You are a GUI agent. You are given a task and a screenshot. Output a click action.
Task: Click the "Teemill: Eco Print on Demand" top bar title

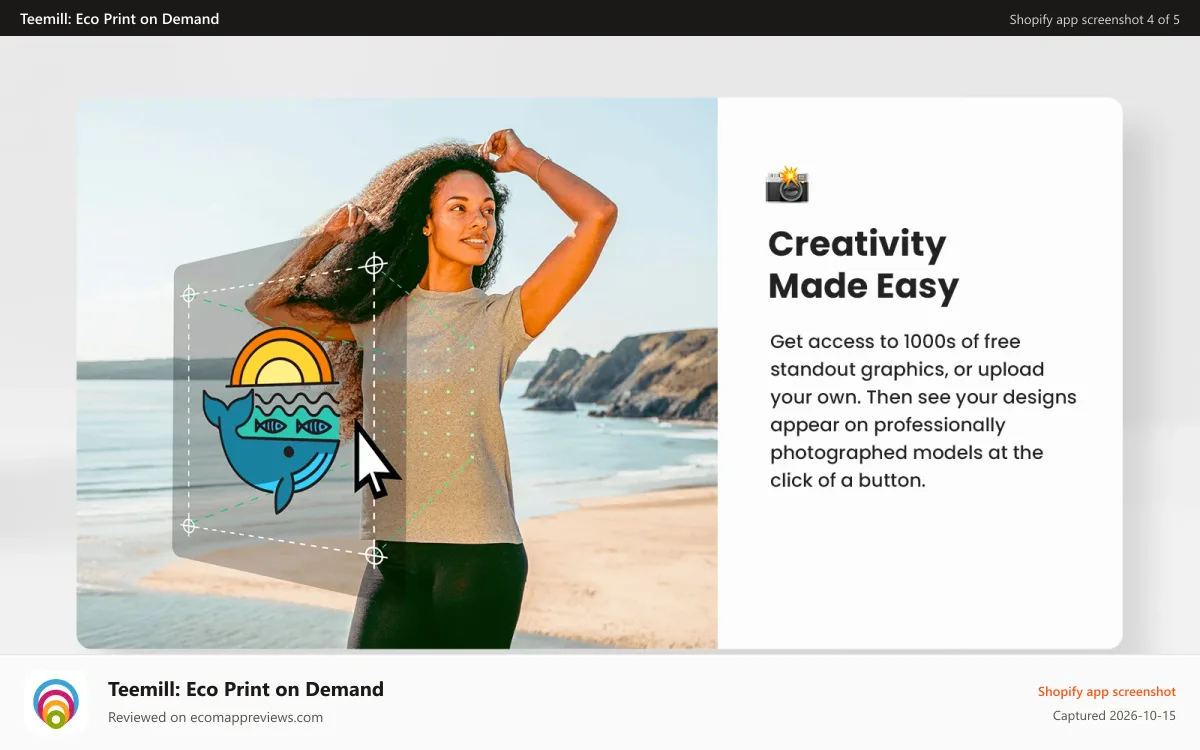[120, 18]
